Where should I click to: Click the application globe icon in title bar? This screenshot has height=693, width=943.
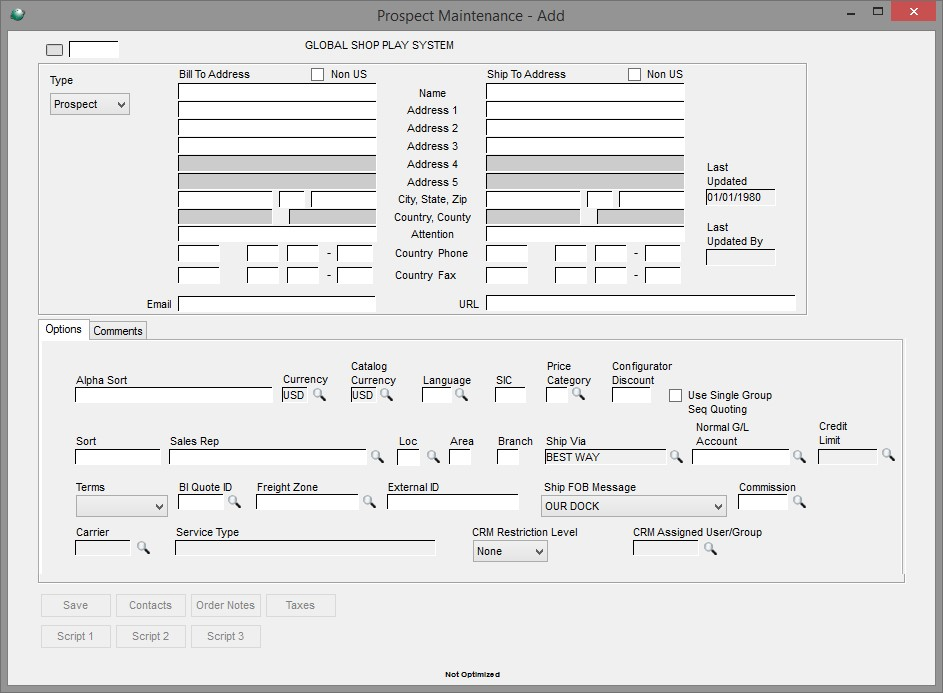[x=17, y=14]
